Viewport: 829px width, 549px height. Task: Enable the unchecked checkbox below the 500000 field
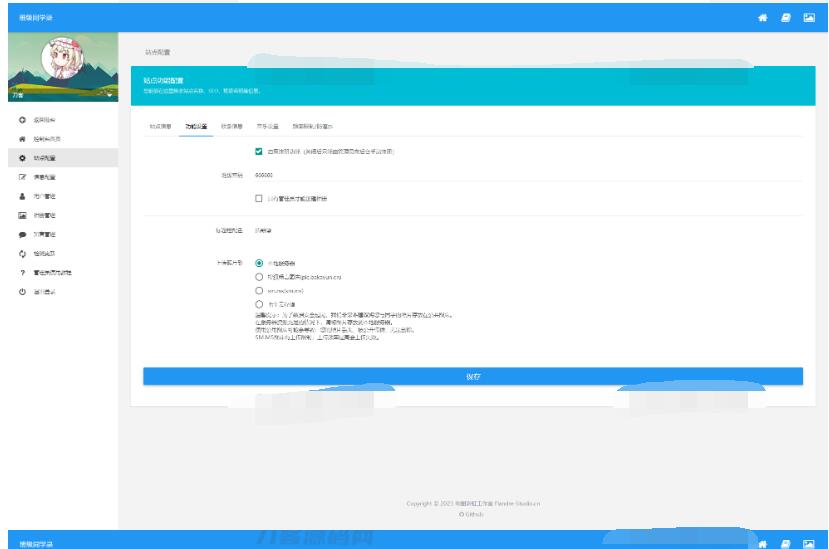pos(259,198)
